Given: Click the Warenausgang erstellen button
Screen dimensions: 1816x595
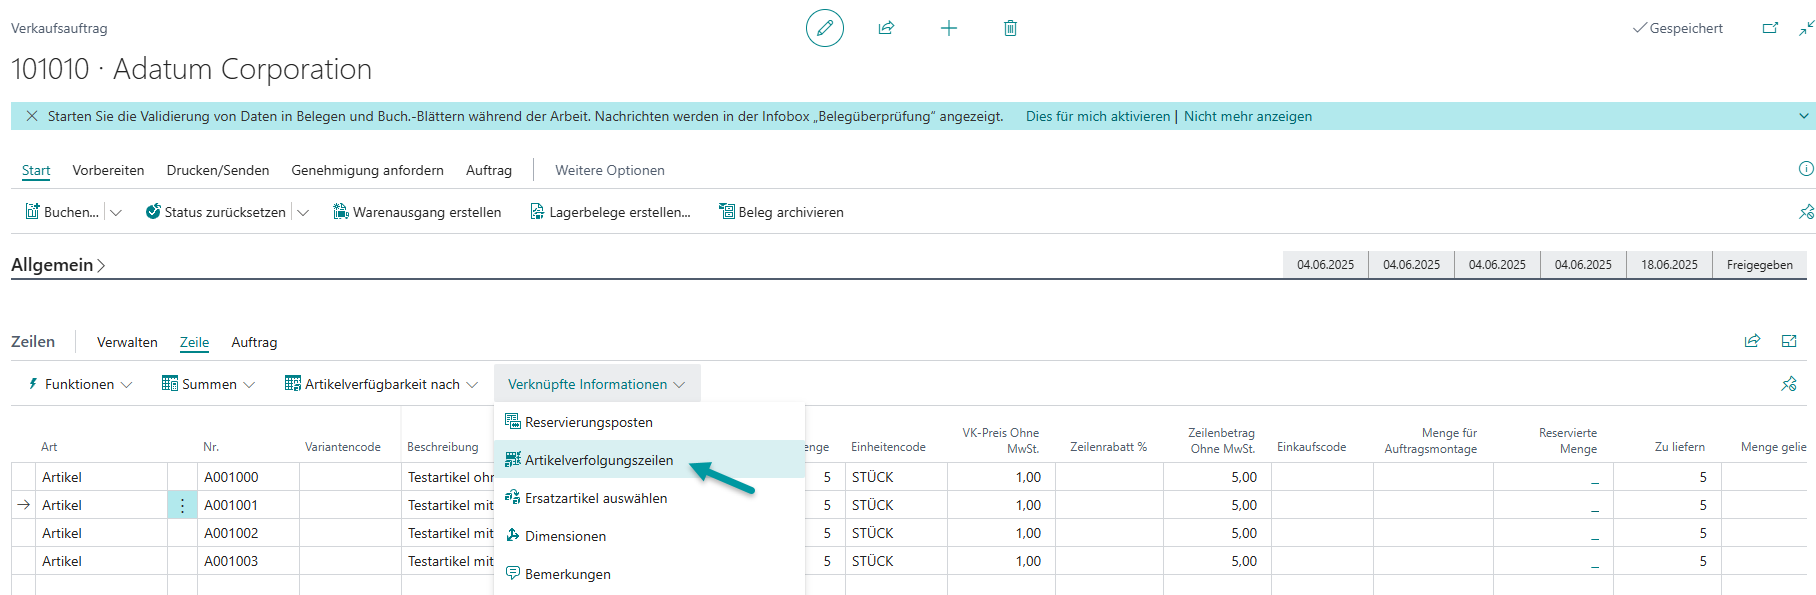Looking at the screenshot, I should 417,212.
